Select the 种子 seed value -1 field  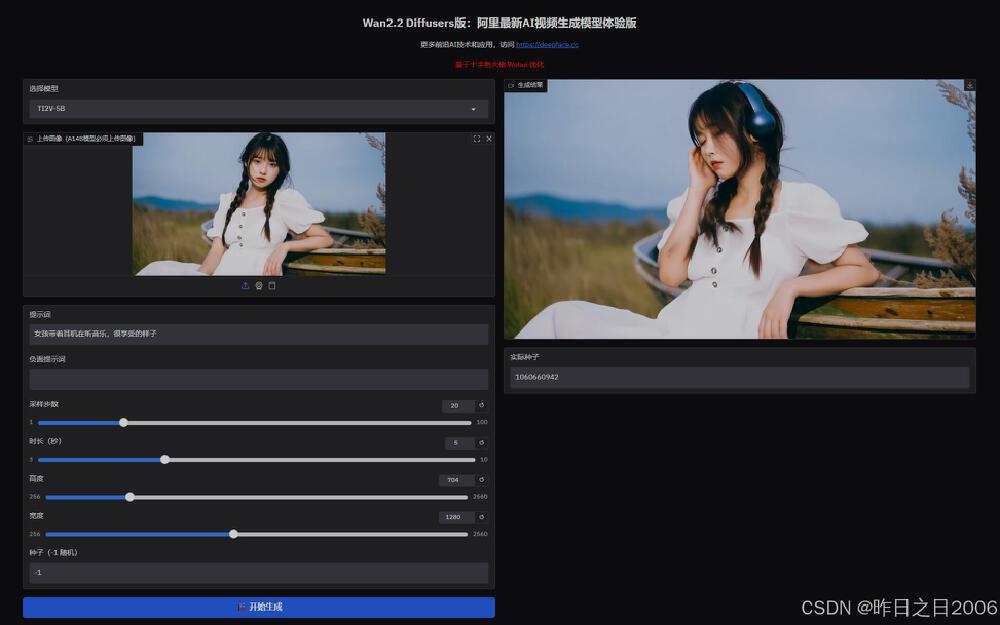click(258, 571)
